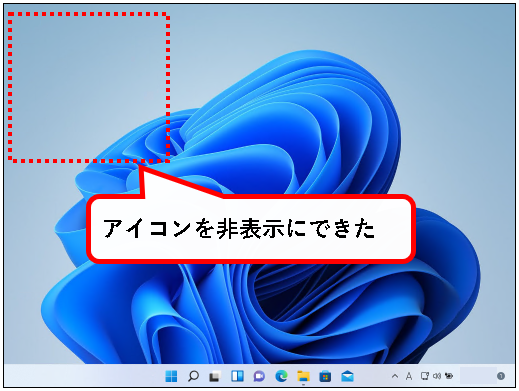Open taskbar Search magnifier
This screenshot has width=519, height=391.
[193, 376]
